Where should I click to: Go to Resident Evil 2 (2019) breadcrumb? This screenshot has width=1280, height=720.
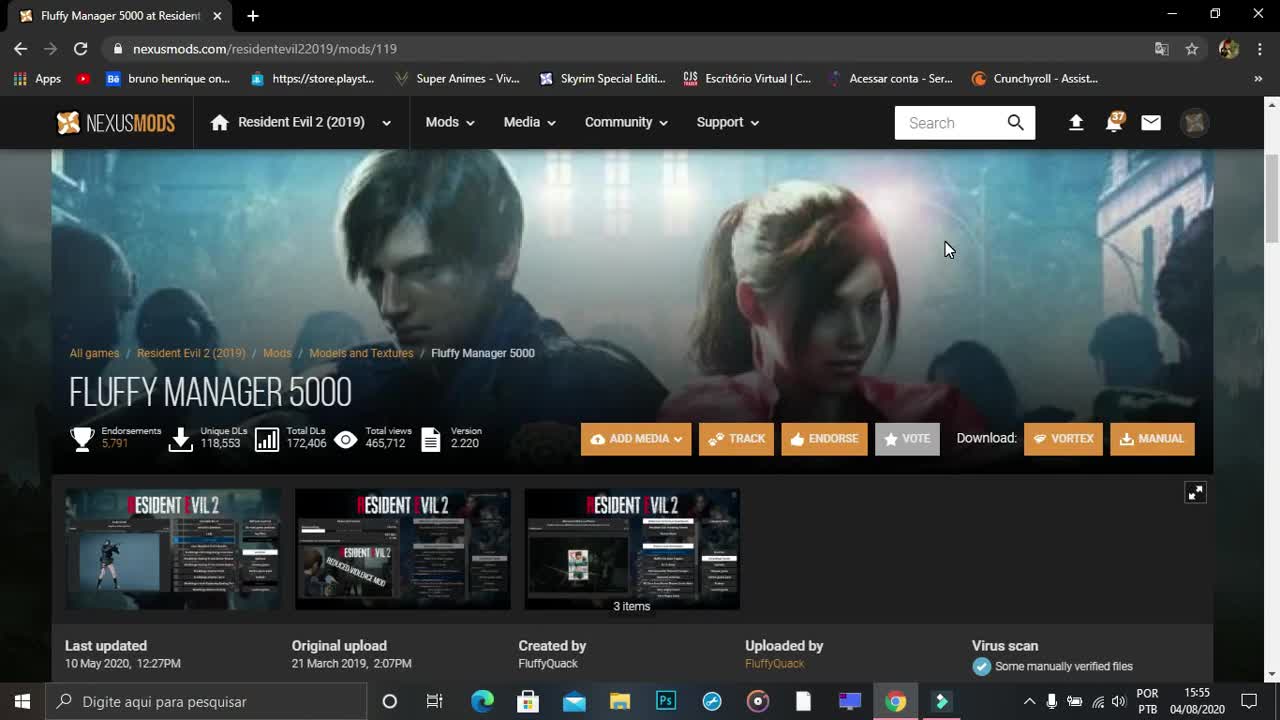pyautogui.click(x=191, y=353)
